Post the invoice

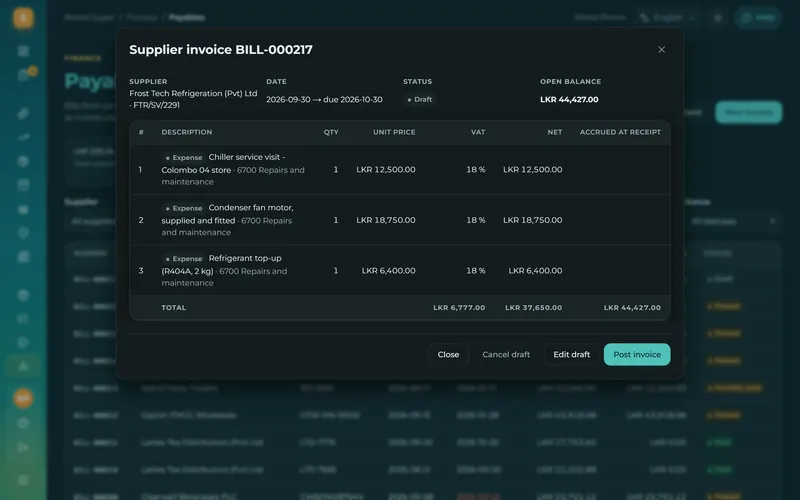pyautogui.click(x=637, y=354)
